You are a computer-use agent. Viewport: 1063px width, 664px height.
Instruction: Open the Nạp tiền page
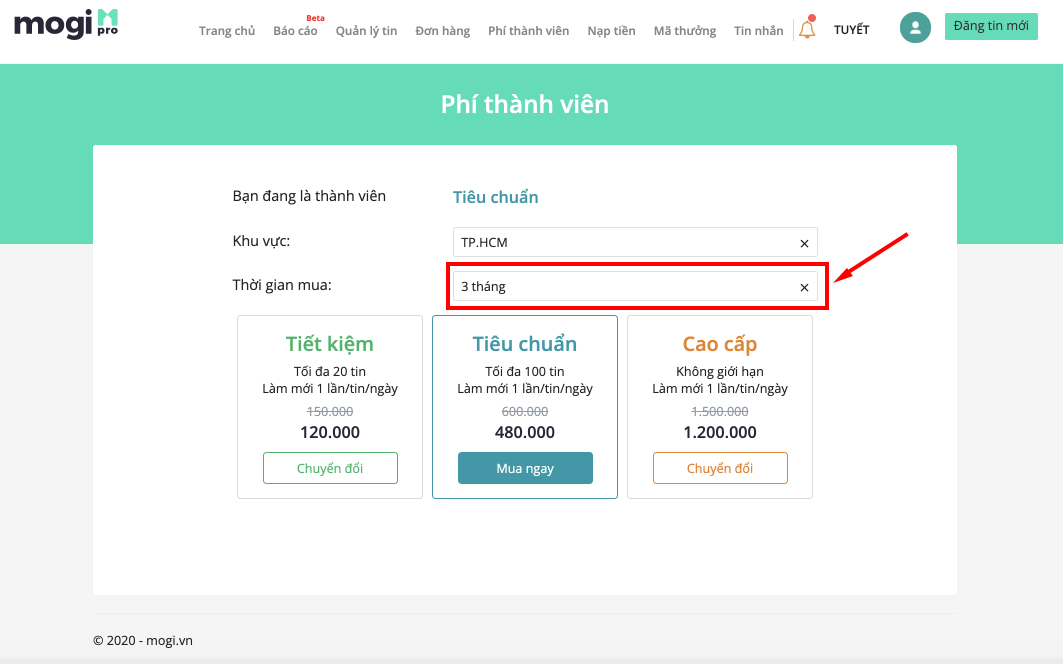[611, 31]
